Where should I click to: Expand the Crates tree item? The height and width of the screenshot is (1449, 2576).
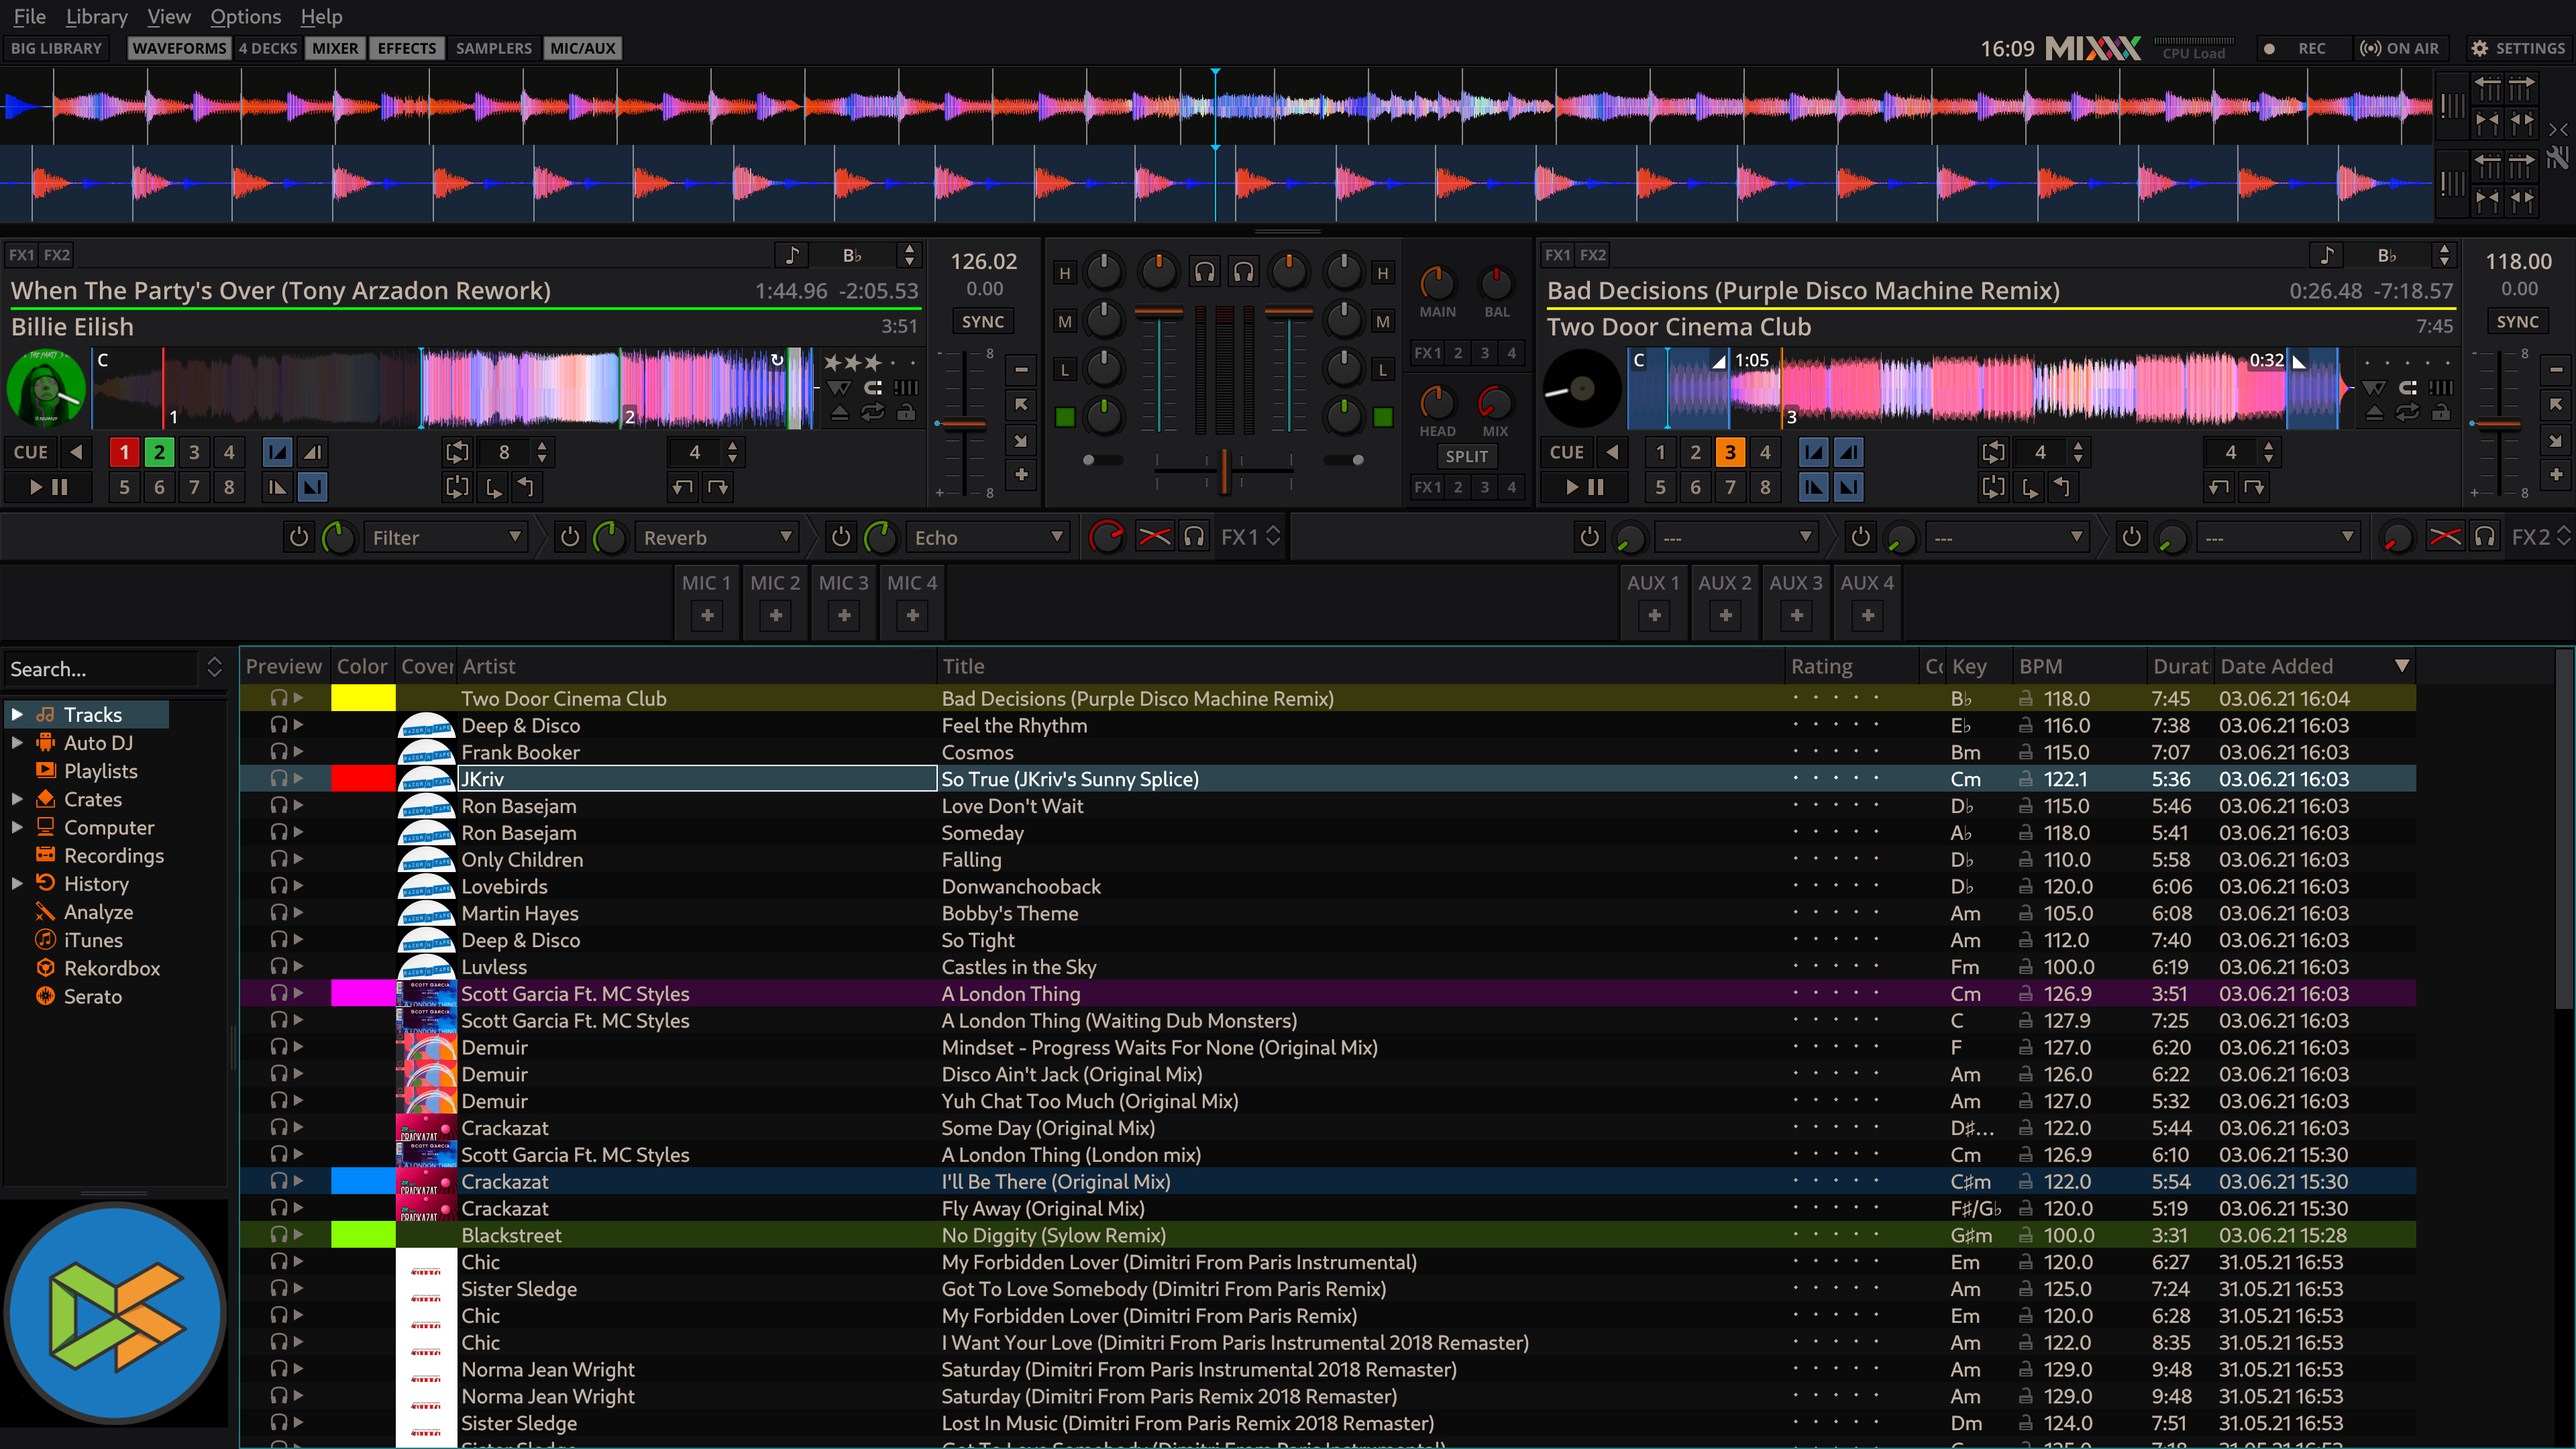17,799
